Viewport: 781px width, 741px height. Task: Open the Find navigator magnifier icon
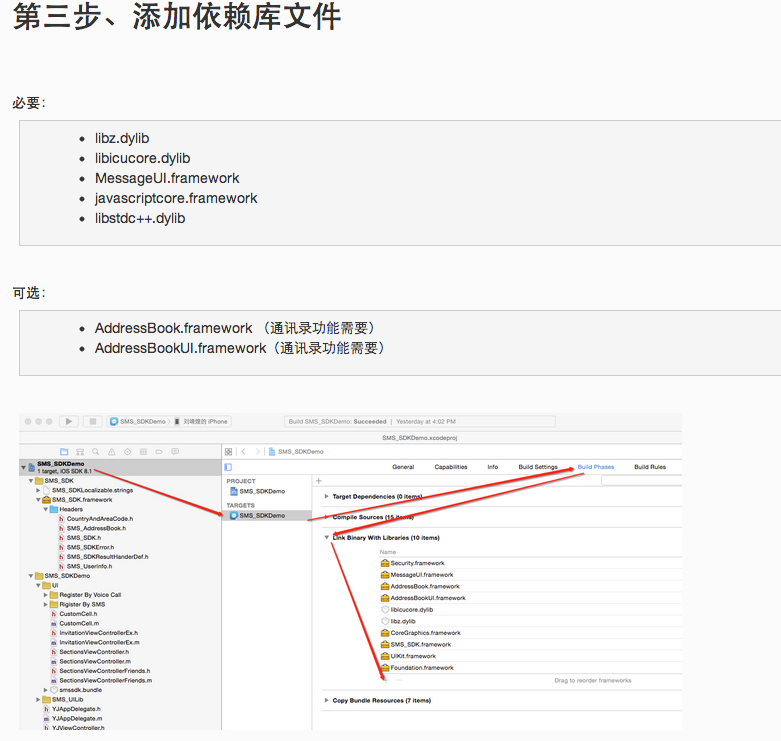point(96,452)
